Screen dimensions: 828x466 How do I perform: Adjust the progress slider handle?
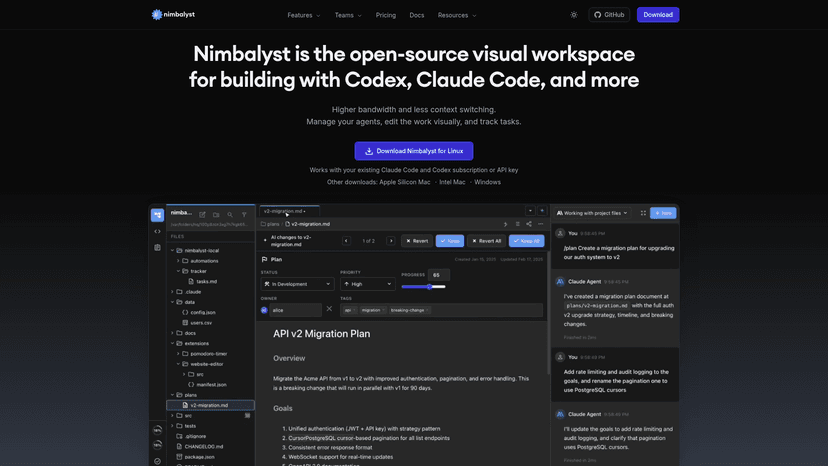(x=429, y=287)
